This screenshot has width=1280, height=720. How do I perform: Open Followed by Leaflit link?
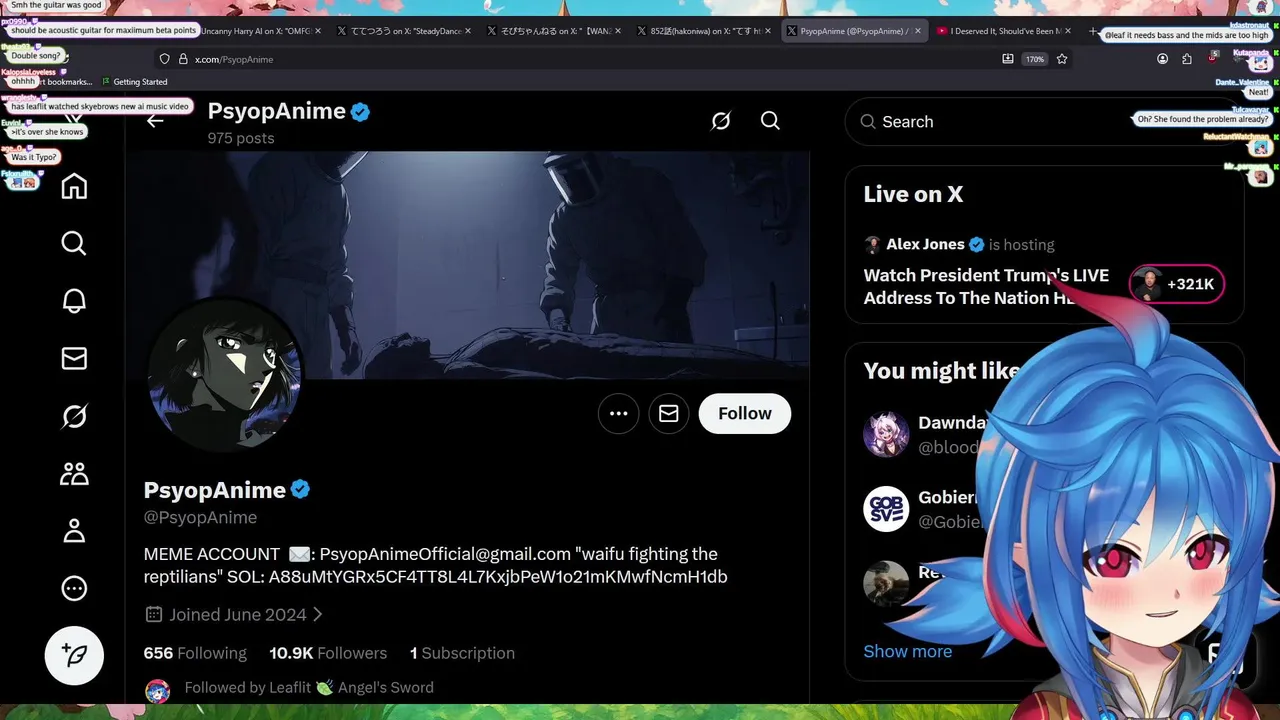click(309, 688)
